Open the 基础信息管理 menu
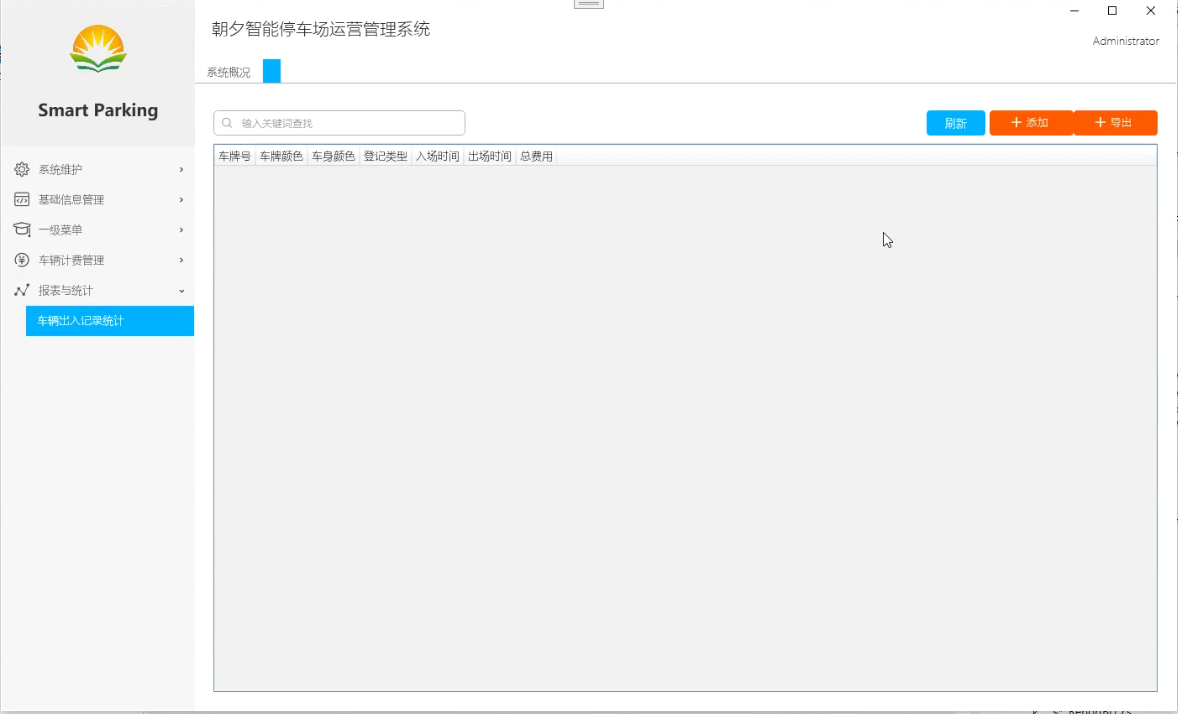The height and width of the screenshot is (714, 1178). pos(98,200)
